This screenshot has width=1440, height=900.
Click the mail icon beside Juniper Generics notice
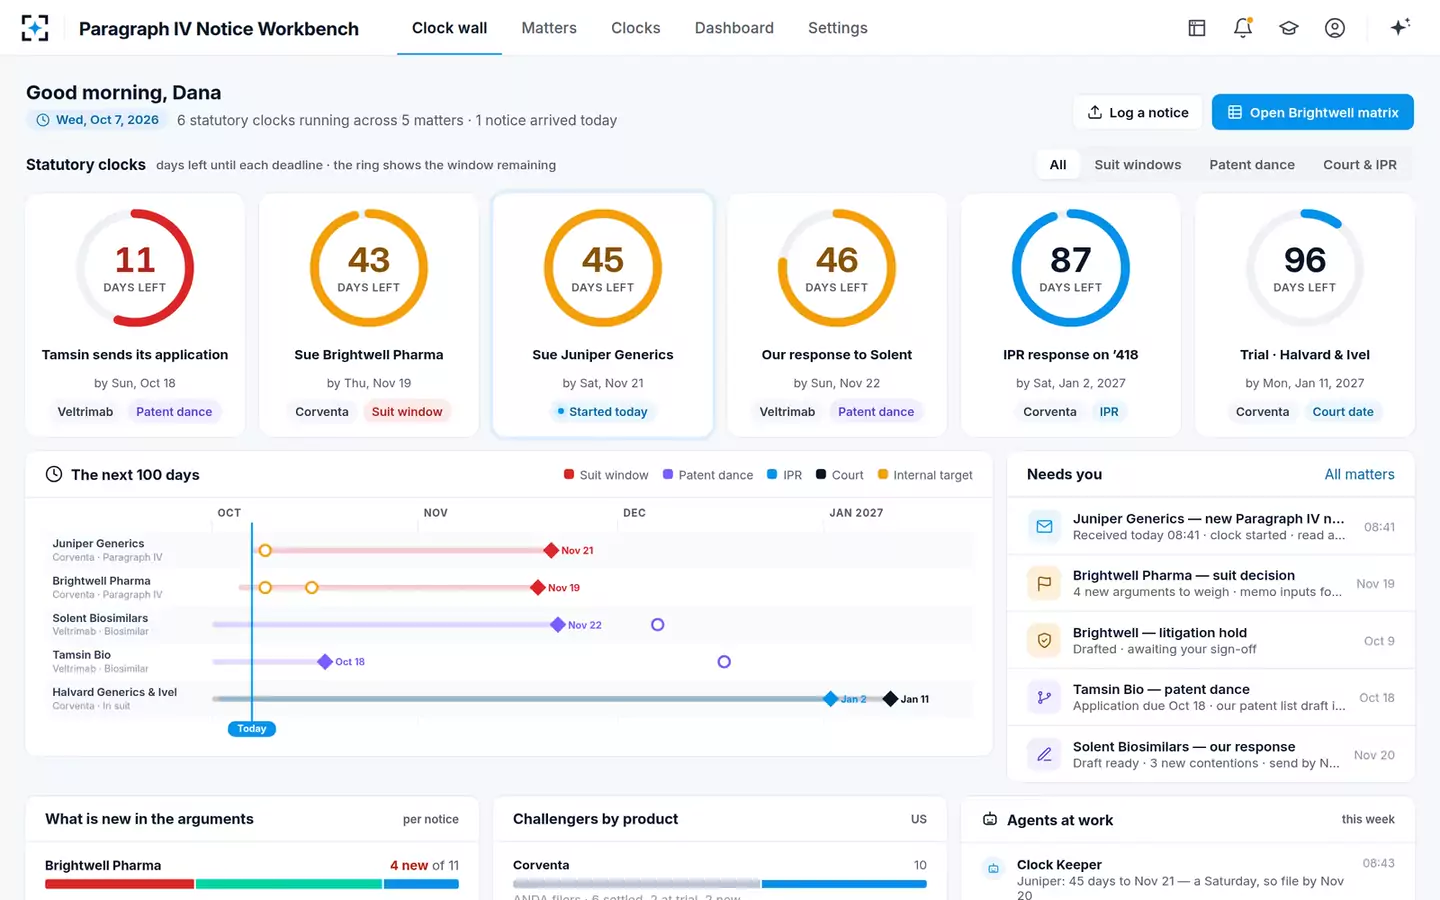[1044, 526]
